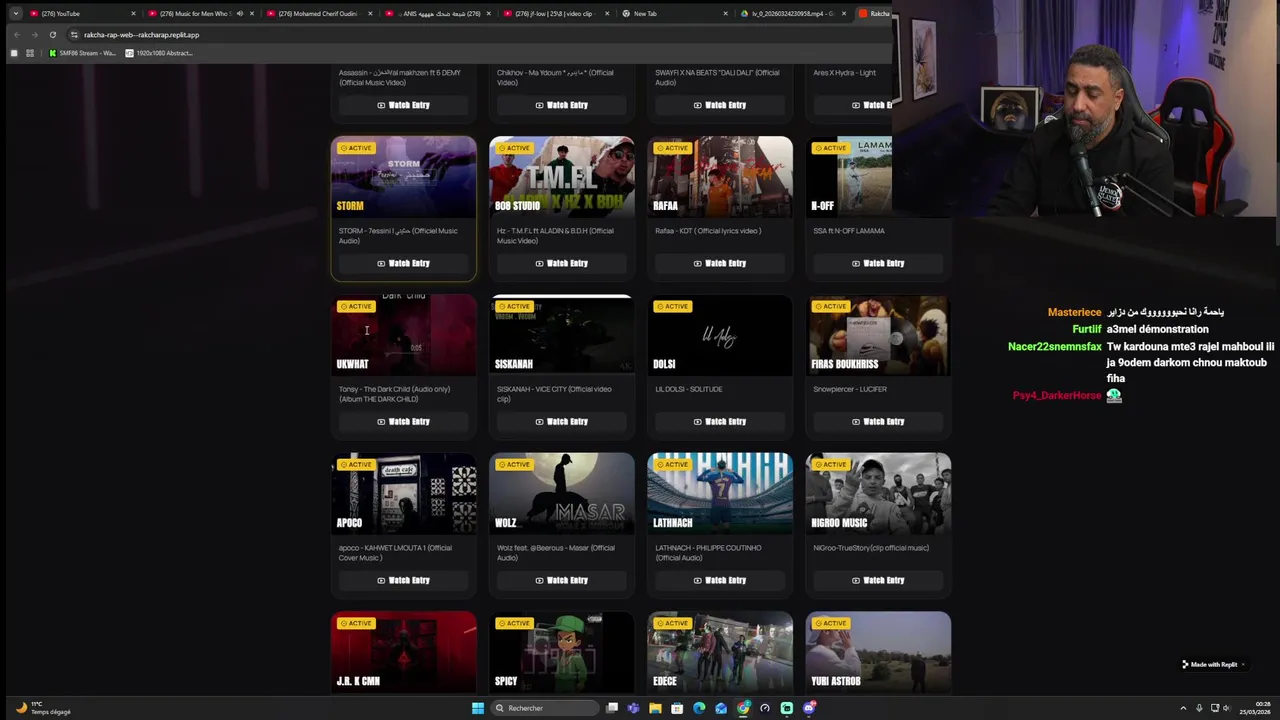Open the Windows Start menu
The width and height of the screenshot is (1280, 720).
click(478, 708)
